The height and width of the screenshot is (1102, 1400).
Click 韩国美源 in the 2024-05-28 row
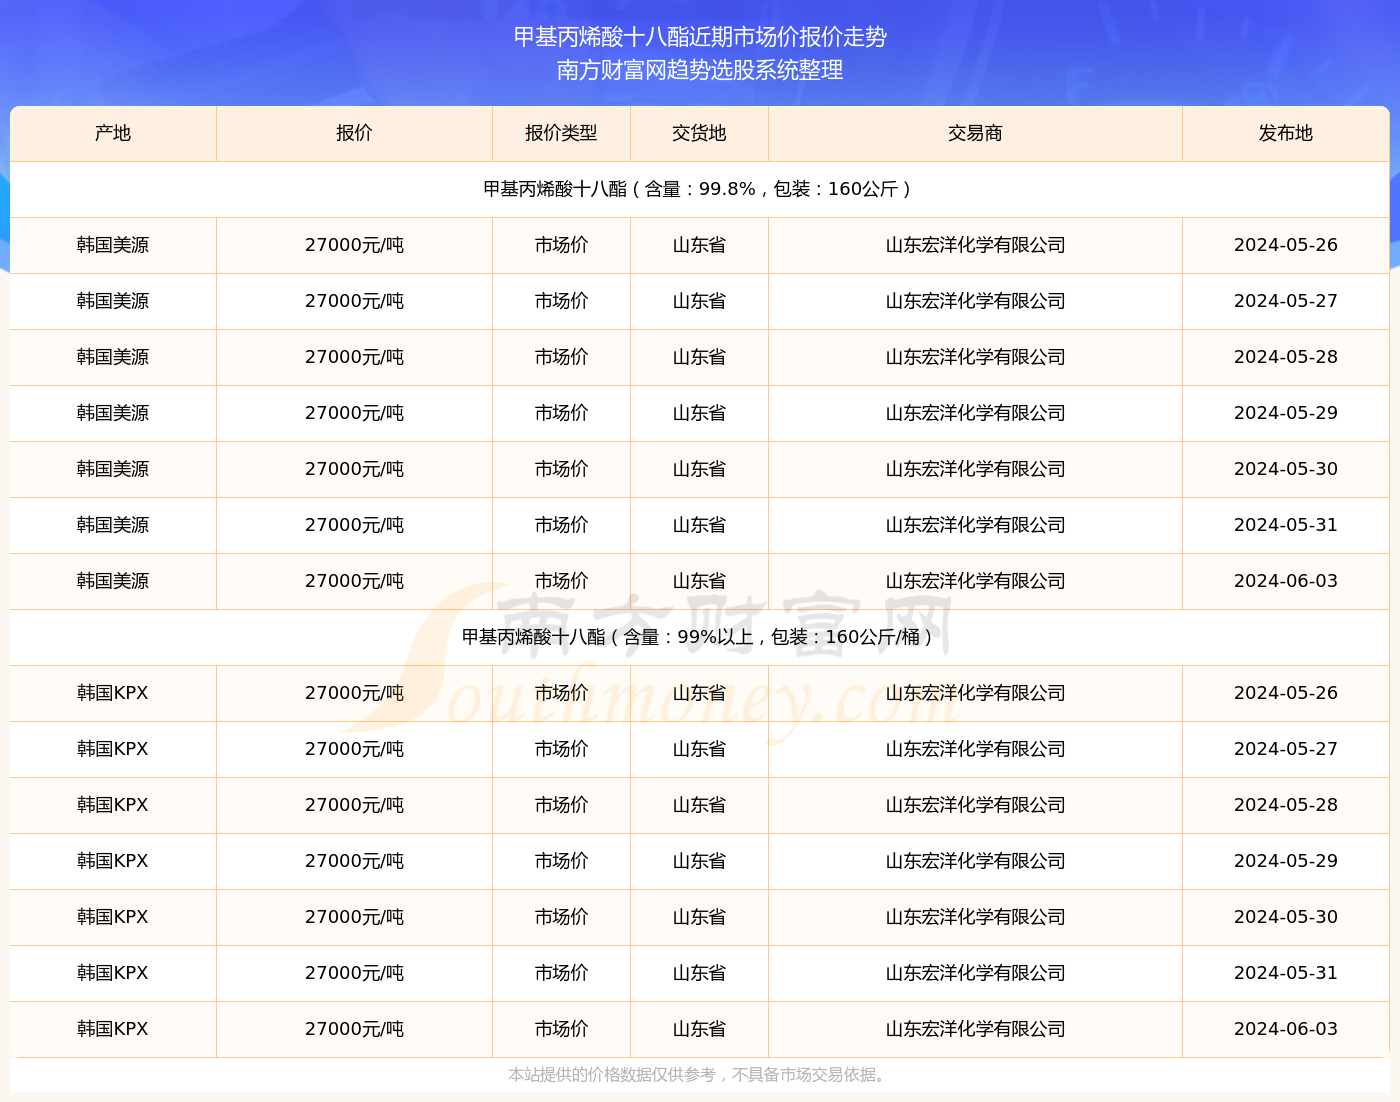pos(113,357)
